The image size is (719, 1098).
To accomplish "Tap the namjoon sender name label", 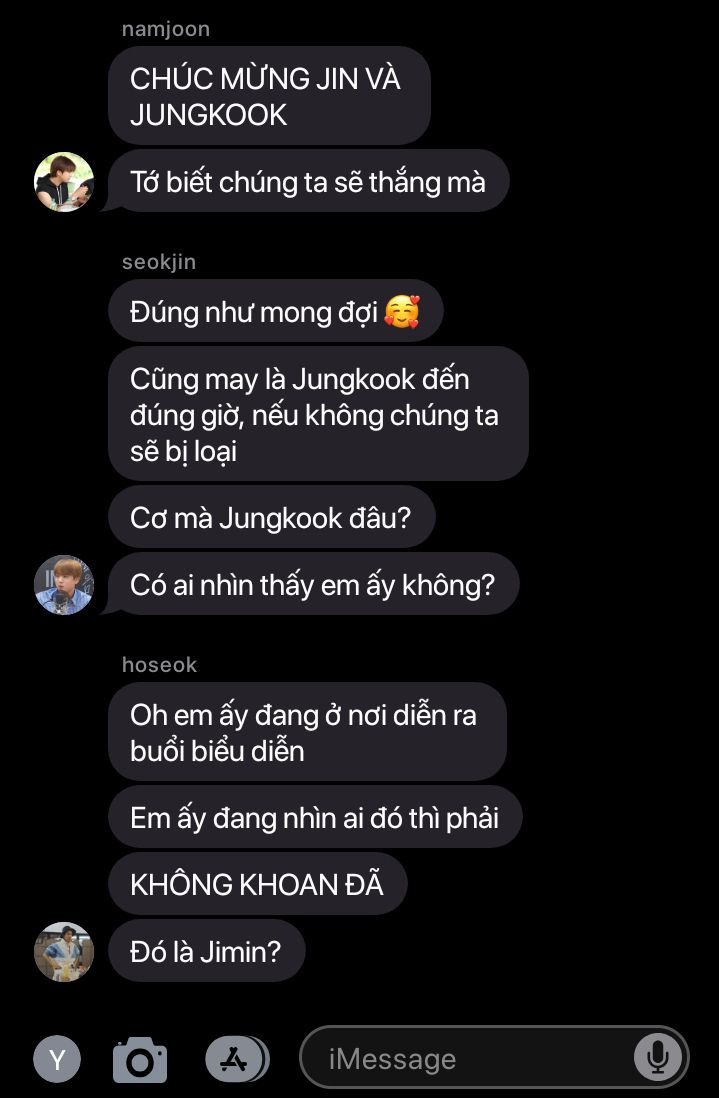I will click(x=166, y=29).
